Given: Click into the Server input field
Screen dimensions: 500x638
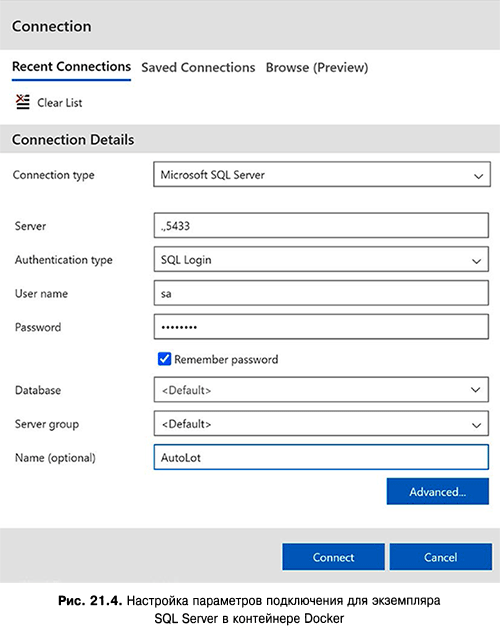Looking at the screenshot, I should (321, 225).
